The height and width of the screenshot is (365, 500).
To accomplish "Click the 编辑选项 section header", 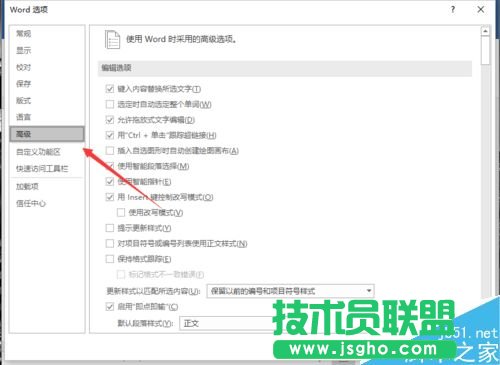I will (285, 68).
